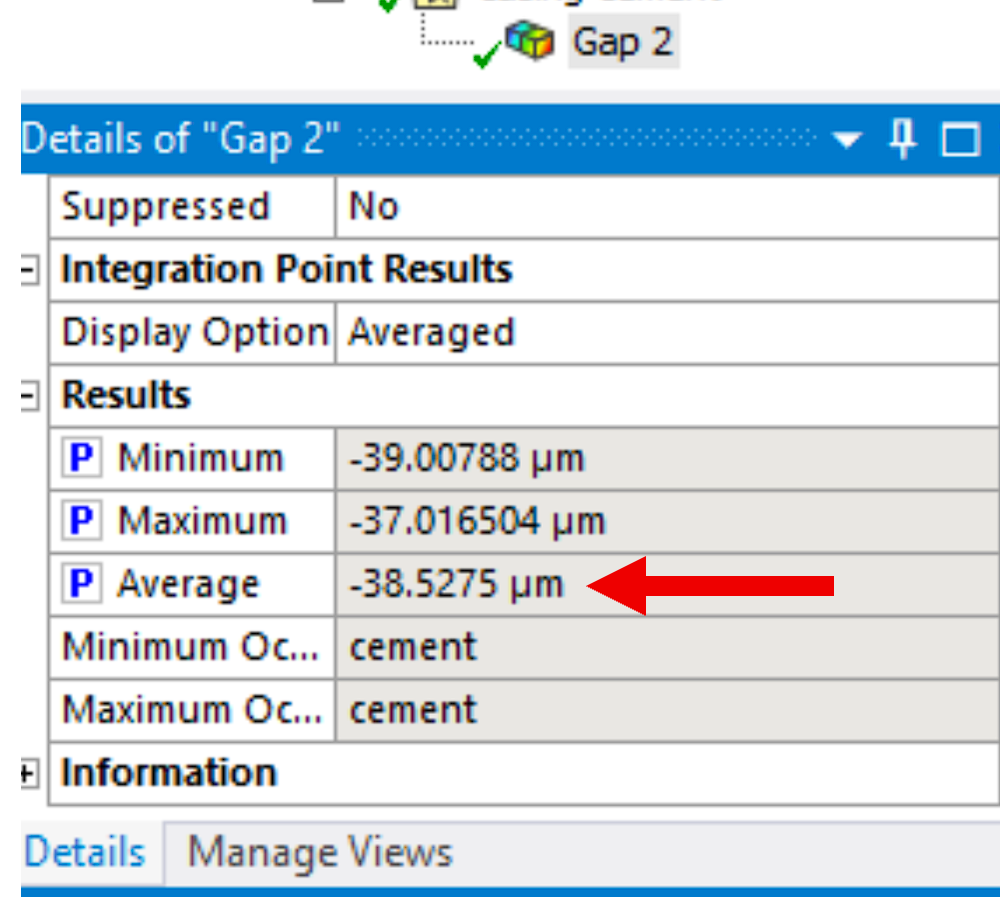Switch to the Details tab

[x=85, y=853]
